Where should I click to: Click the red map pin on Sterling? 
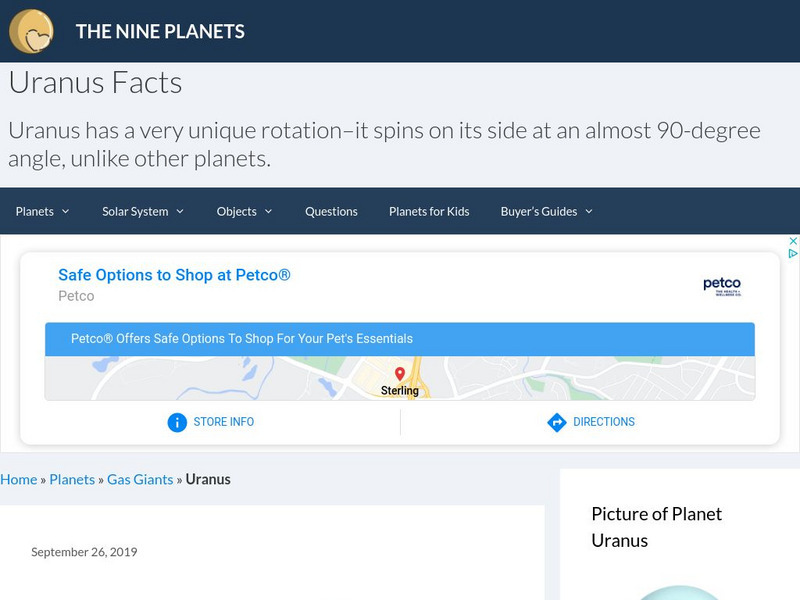click(x=400, y=374)
